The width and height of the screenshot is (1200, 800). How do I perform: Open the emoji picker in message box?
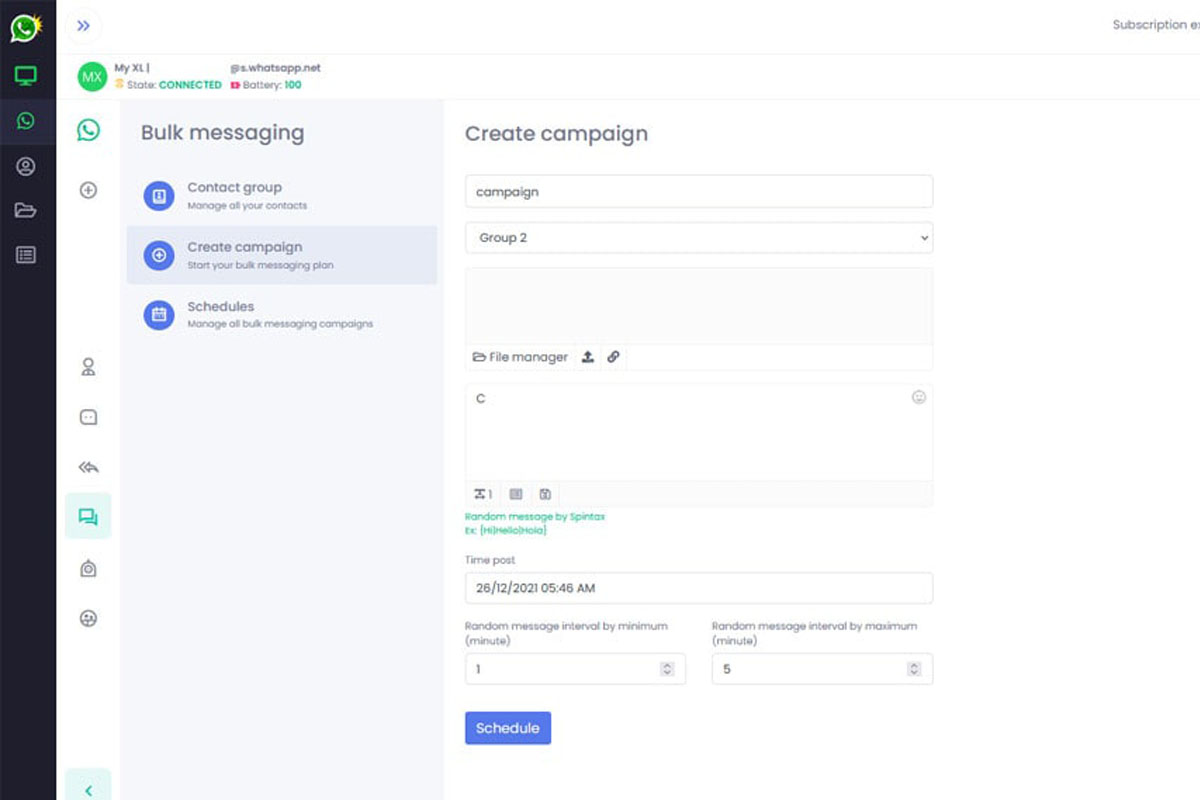click(918, 397)
